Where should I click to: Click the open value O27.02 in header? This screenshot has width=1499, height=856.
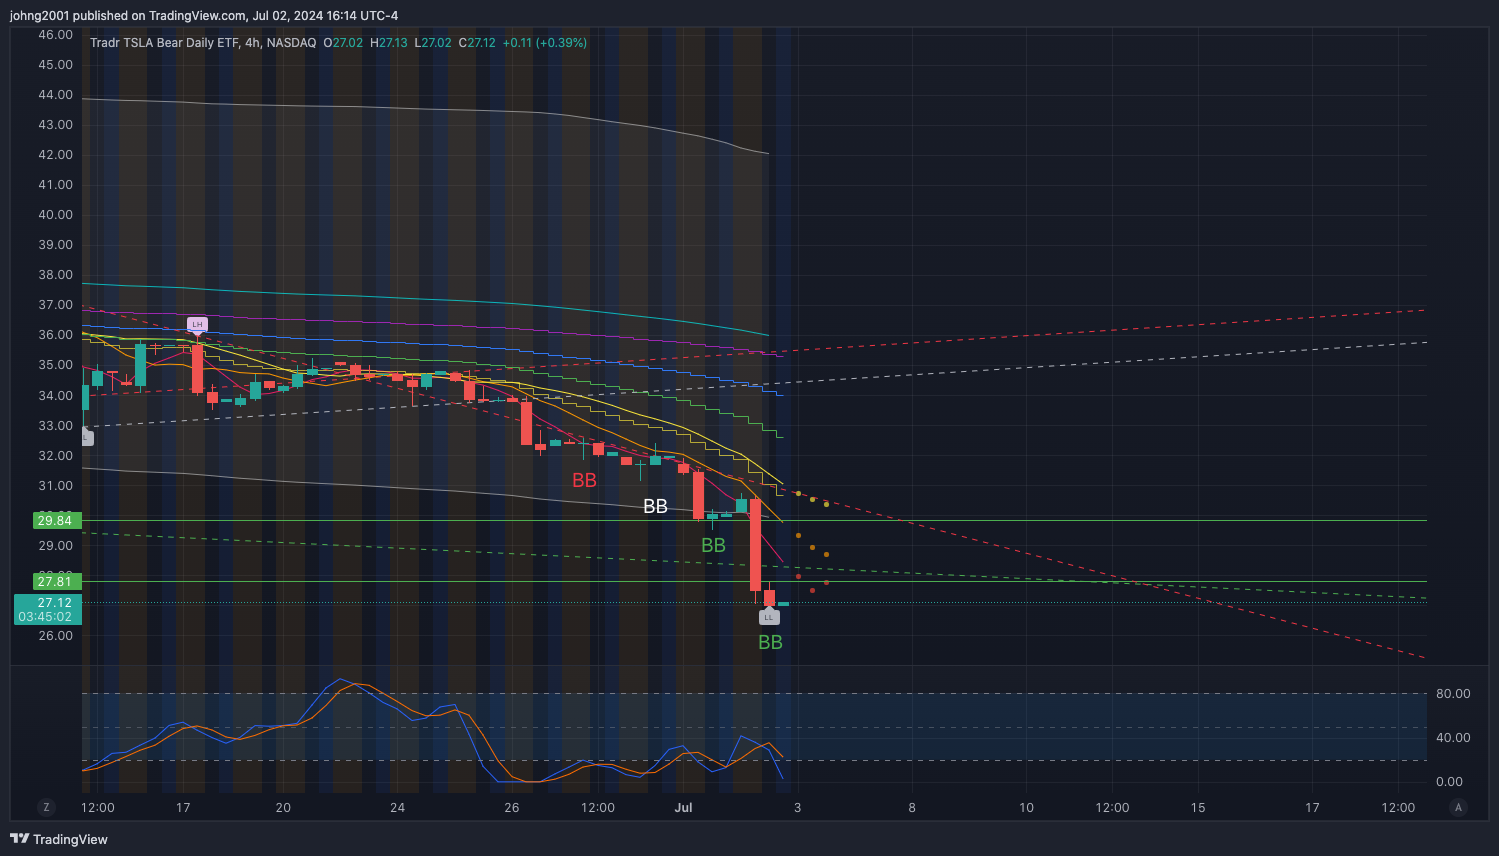pyautogui.click(x=342, y=43)
